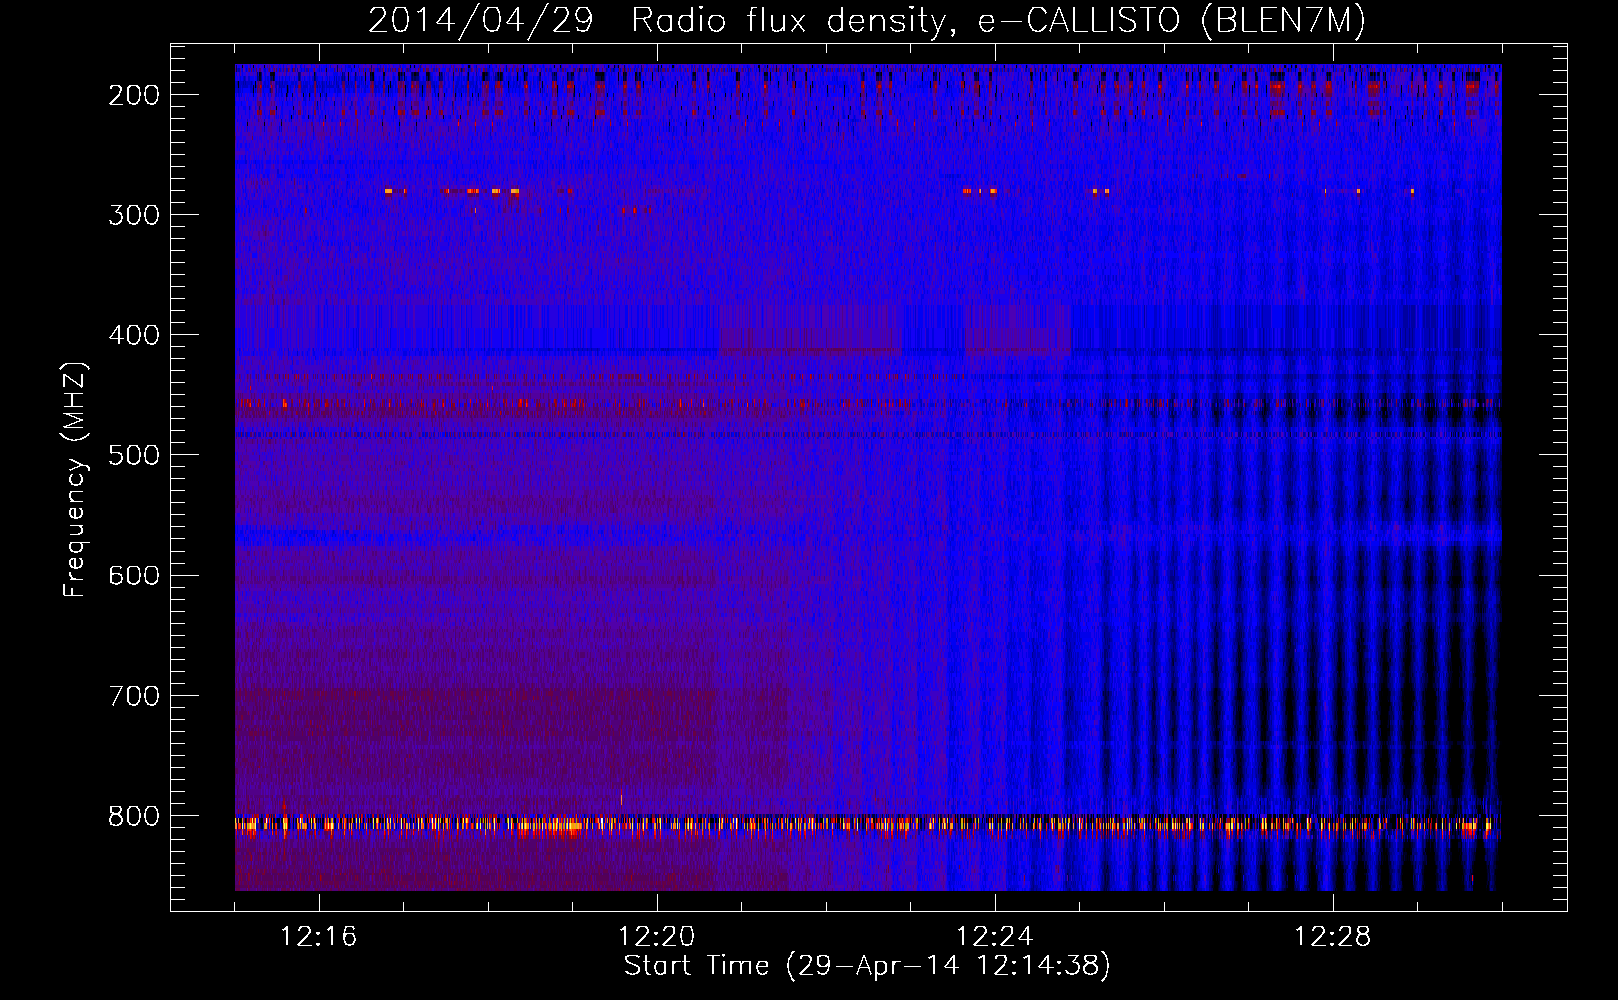This screenshot has height=1000, width=1618.
Task: Click the 600 frequency tick label
Action: click(134, 575)
